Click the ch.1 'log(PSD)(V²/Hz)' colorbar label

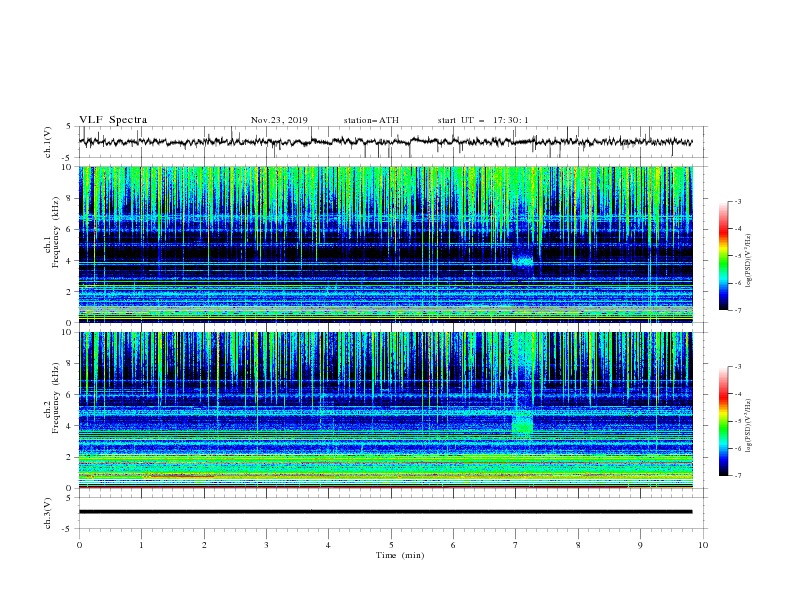748,261
